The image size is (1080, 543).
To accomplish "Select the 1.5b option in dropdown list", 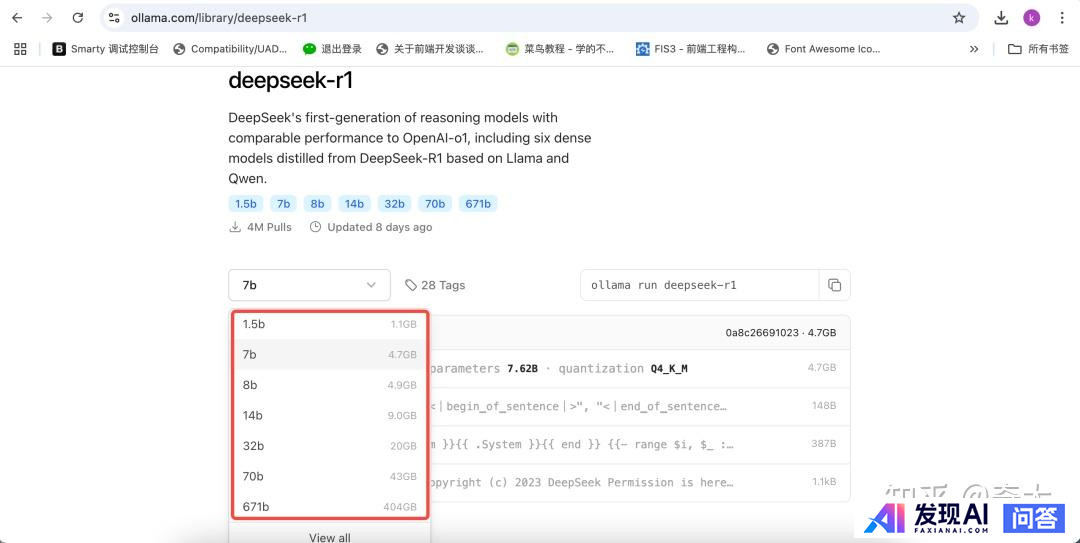I will [x=329, y=325].
